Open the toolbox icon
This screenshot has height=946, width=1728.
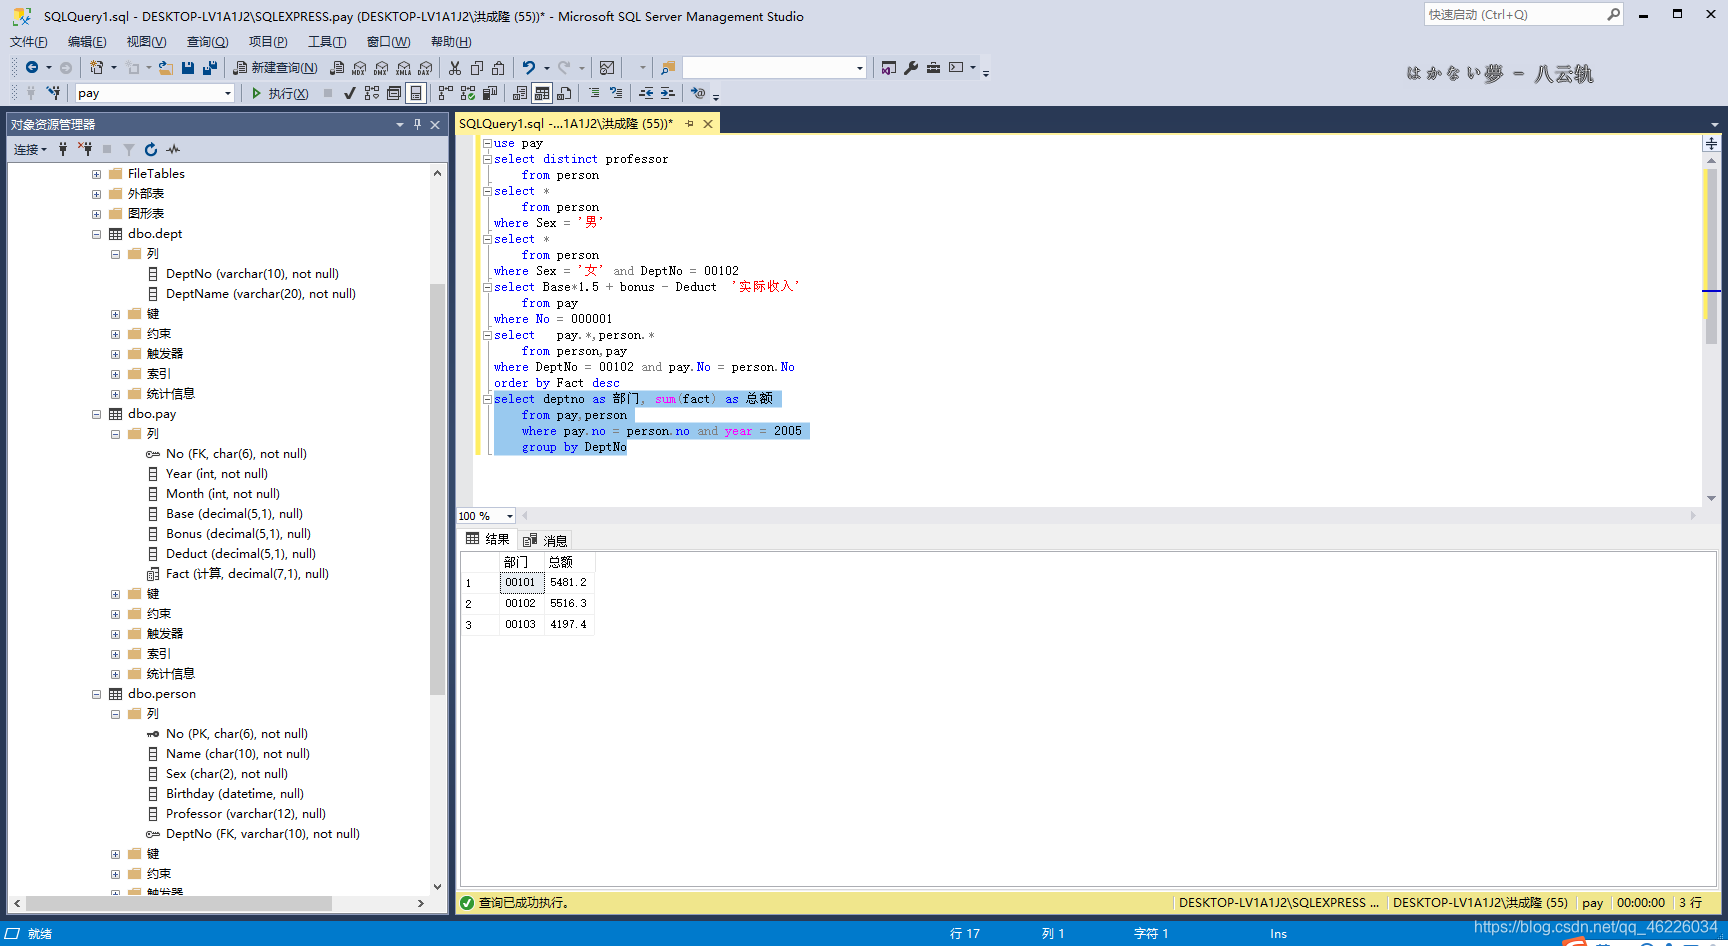[933, 67]
